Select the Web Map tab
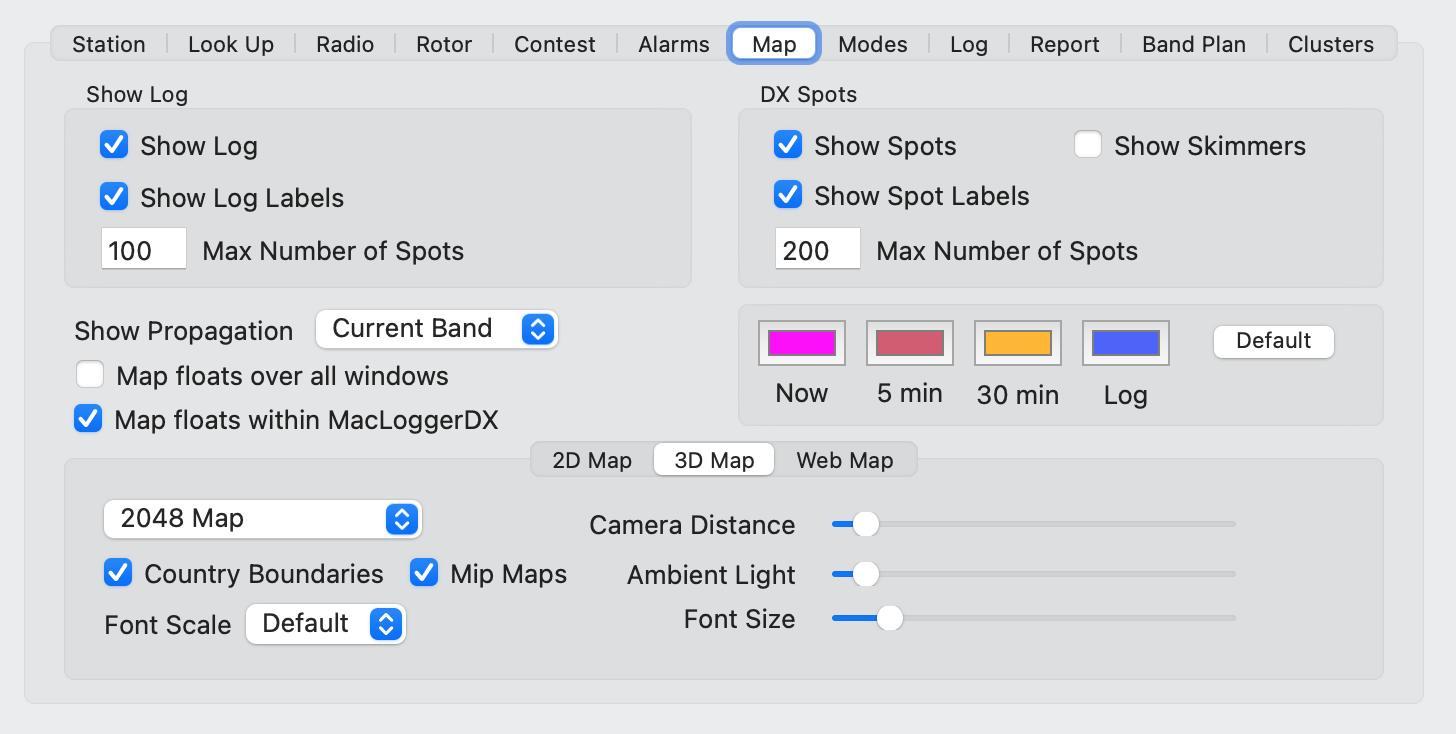The image size is (1456, 734). [844, 460]
